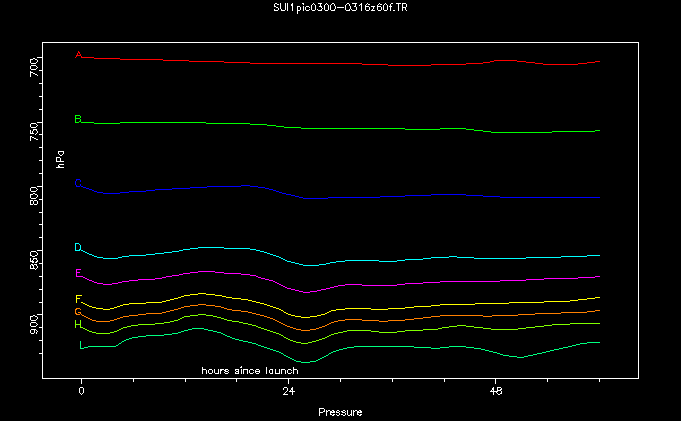Click the 800 y-axis tick label
The height and width of the screenshot is (421, 681).
coord(61,197)
